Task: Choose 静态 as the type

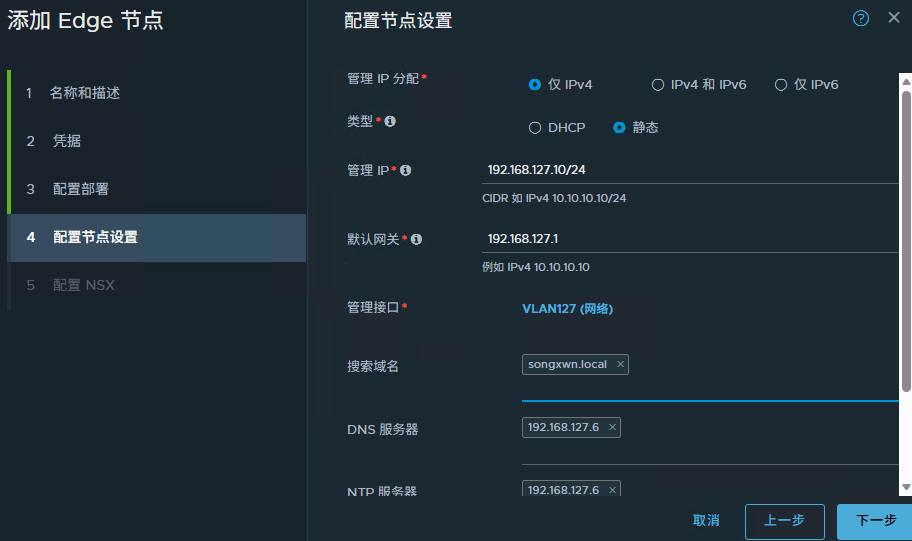Action: [x=620, y=128]
